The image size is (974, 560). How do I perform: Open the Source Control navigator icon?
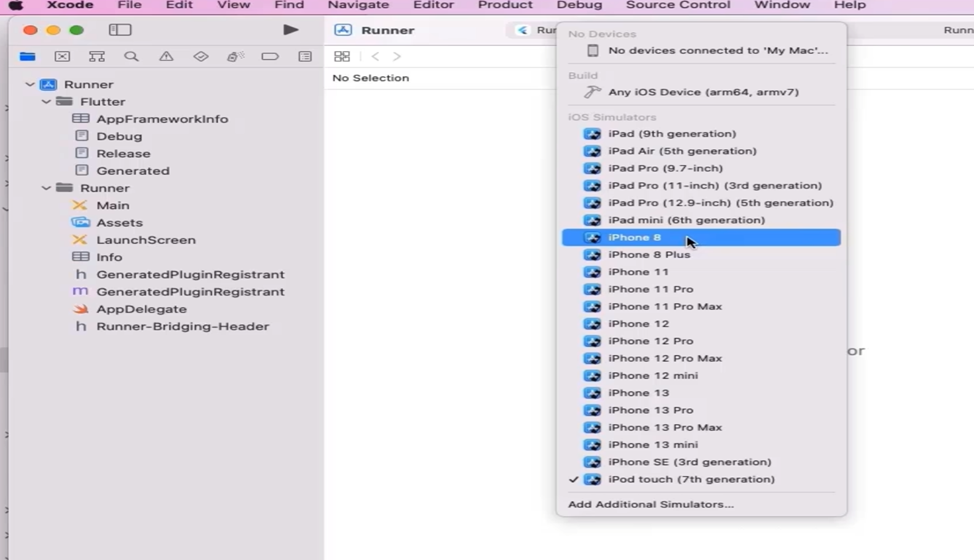point(62,56)
